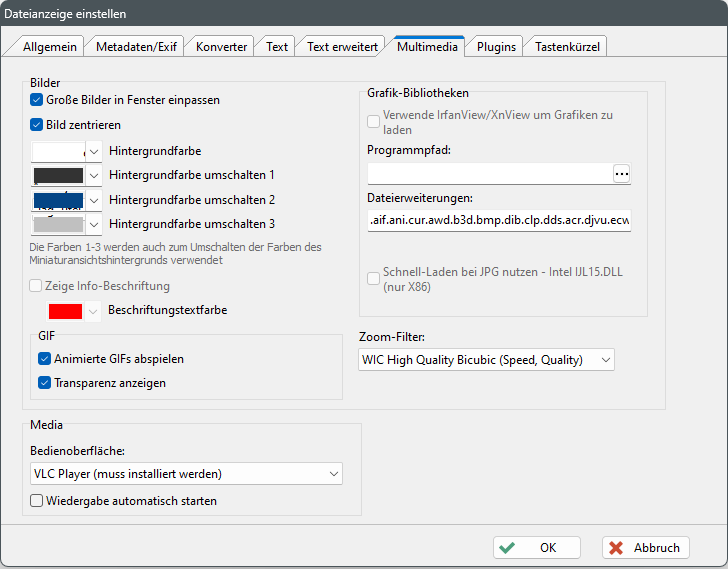The width and height of the screenshot is (728, 569).
Task: Go to the Plugins tab
Action: 496,47
